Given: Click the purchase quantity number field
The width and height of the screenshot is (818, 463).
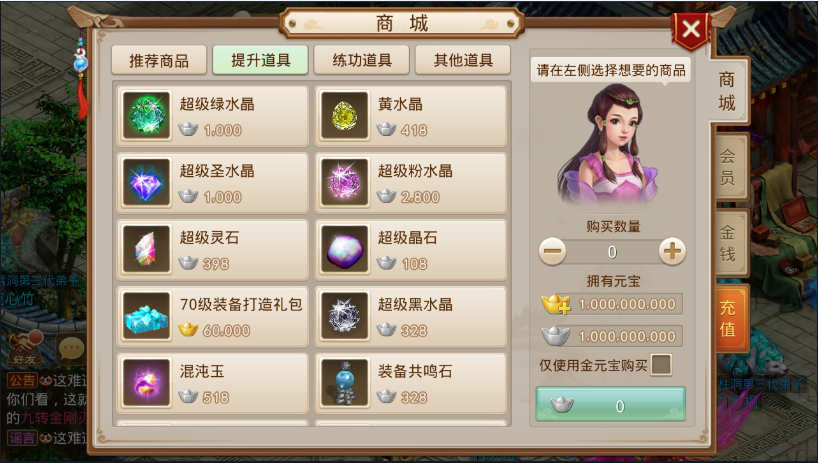Looking at the screenshot, I should click(x=612, y=252).
